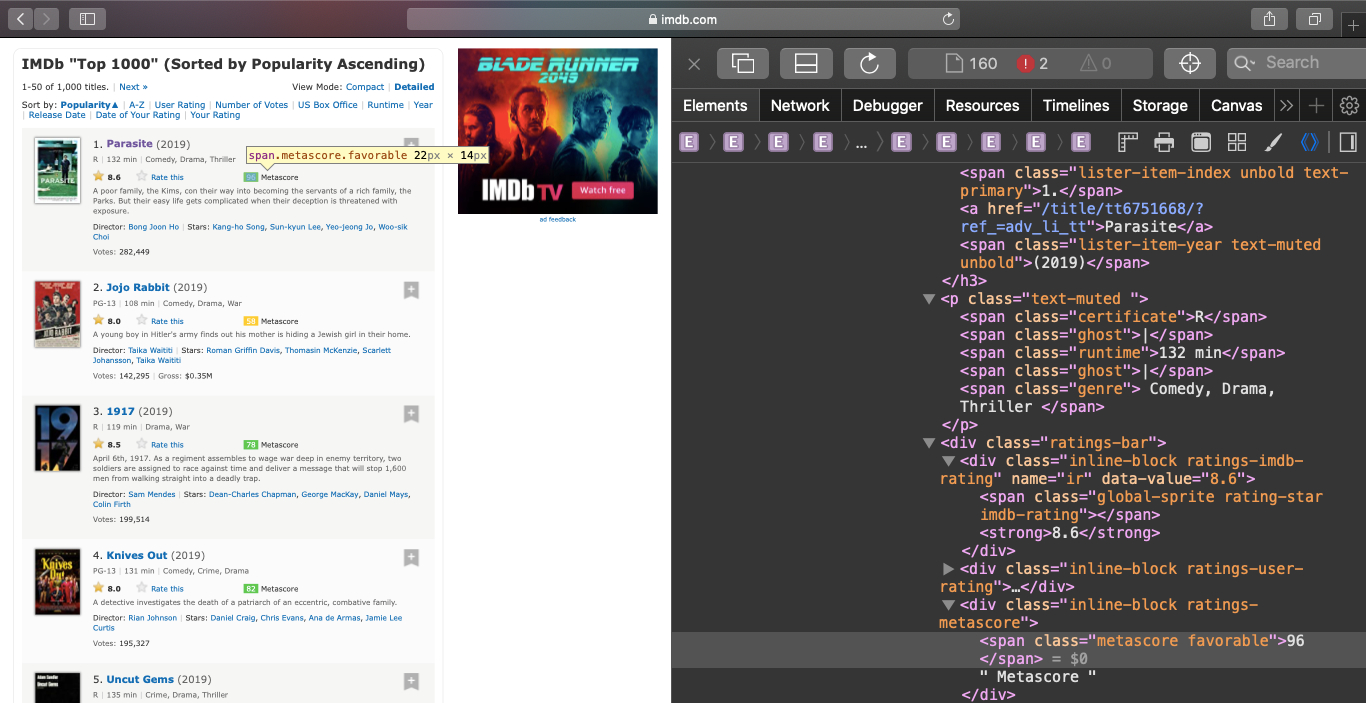
Task: Toggle the details sidebar panel icon
Action: (1347, 142)
